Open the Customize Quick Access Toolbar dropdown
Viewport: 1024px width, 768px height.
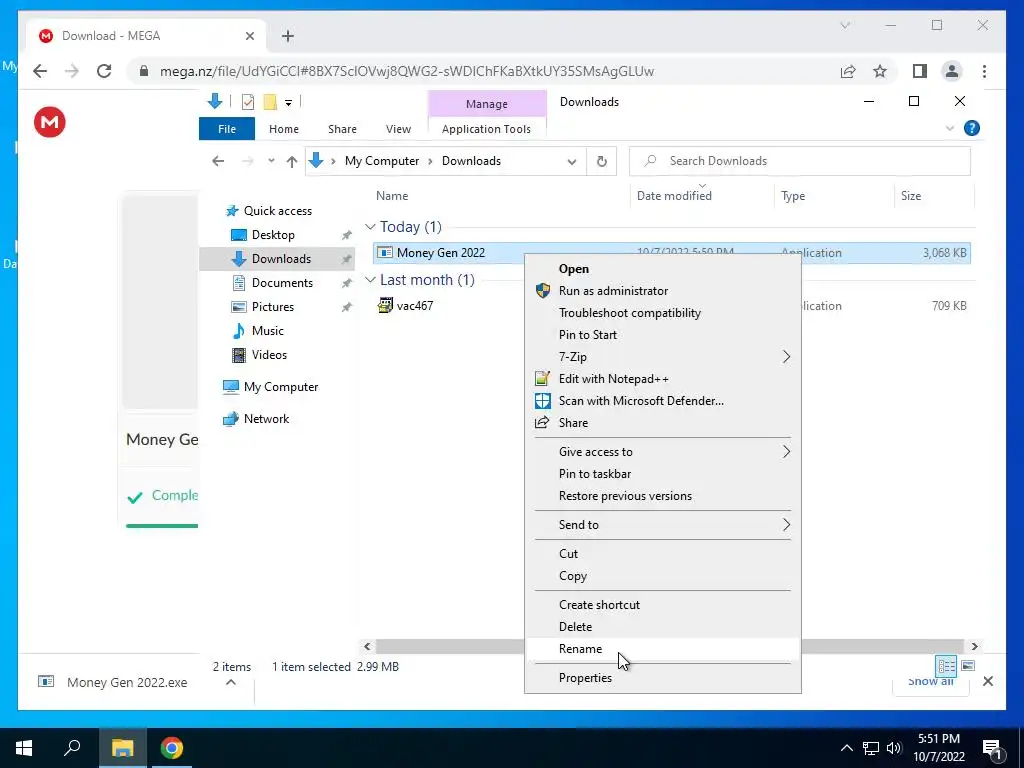click(x=288, y=103)
